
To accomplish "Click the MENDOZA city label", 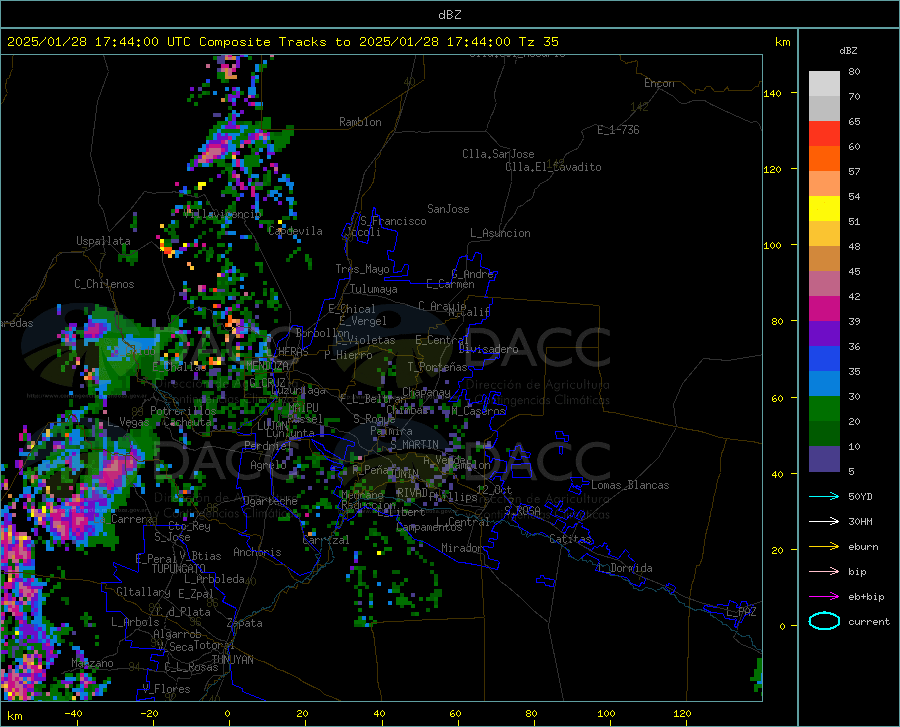I will coord(267,365).
